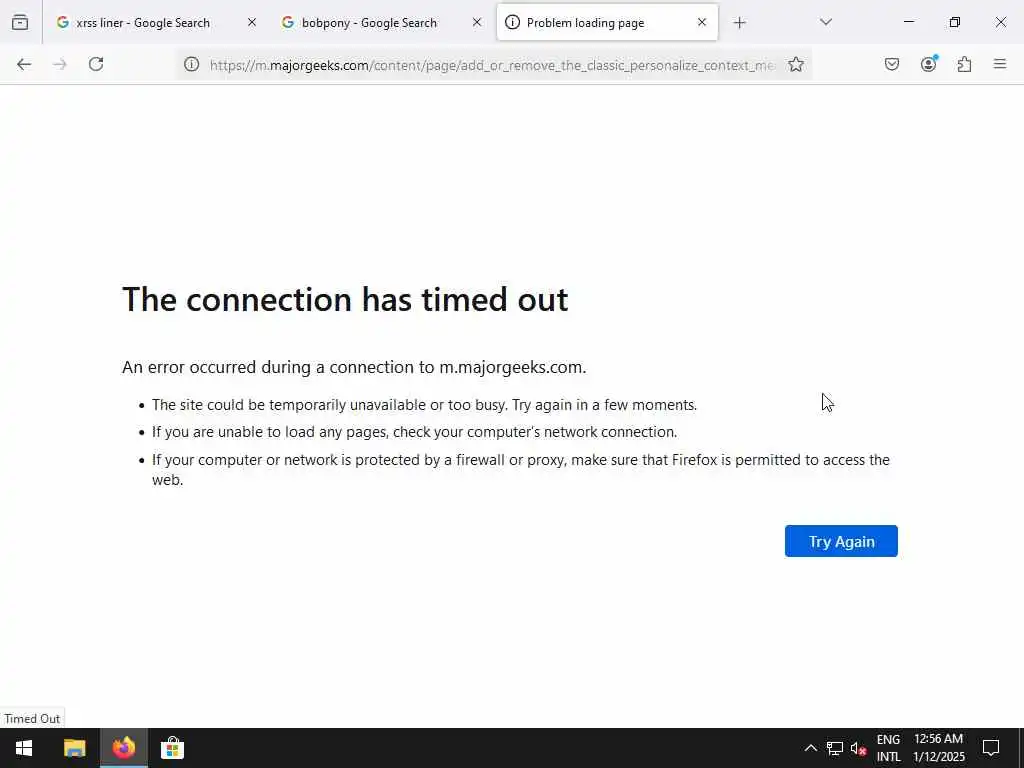This screenshot has height=768, width=1024.
Task: Open File Explorer from the taskbar
Action: (74, 748)
